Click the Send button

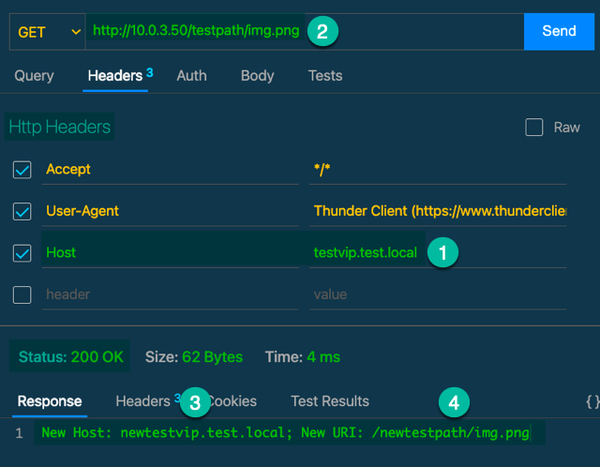[x=558, y=31]
